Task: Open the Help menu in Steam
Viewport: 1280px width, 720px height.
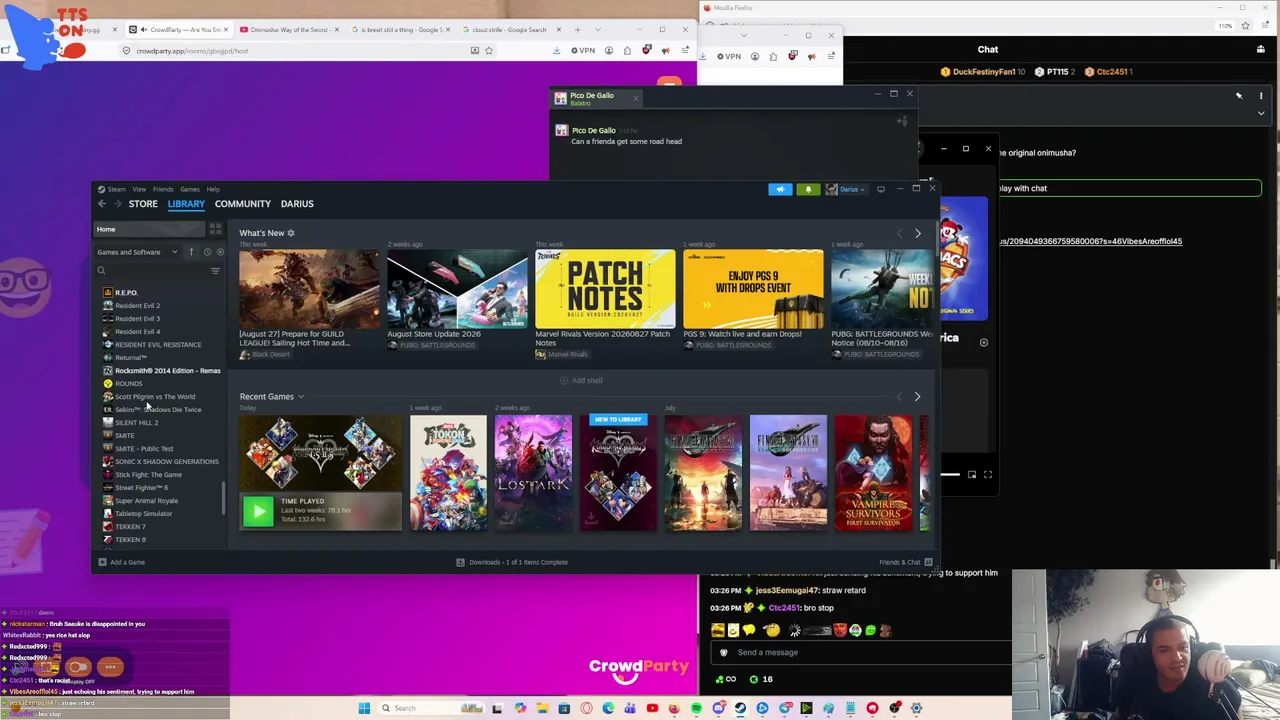Action: [213, 189]
